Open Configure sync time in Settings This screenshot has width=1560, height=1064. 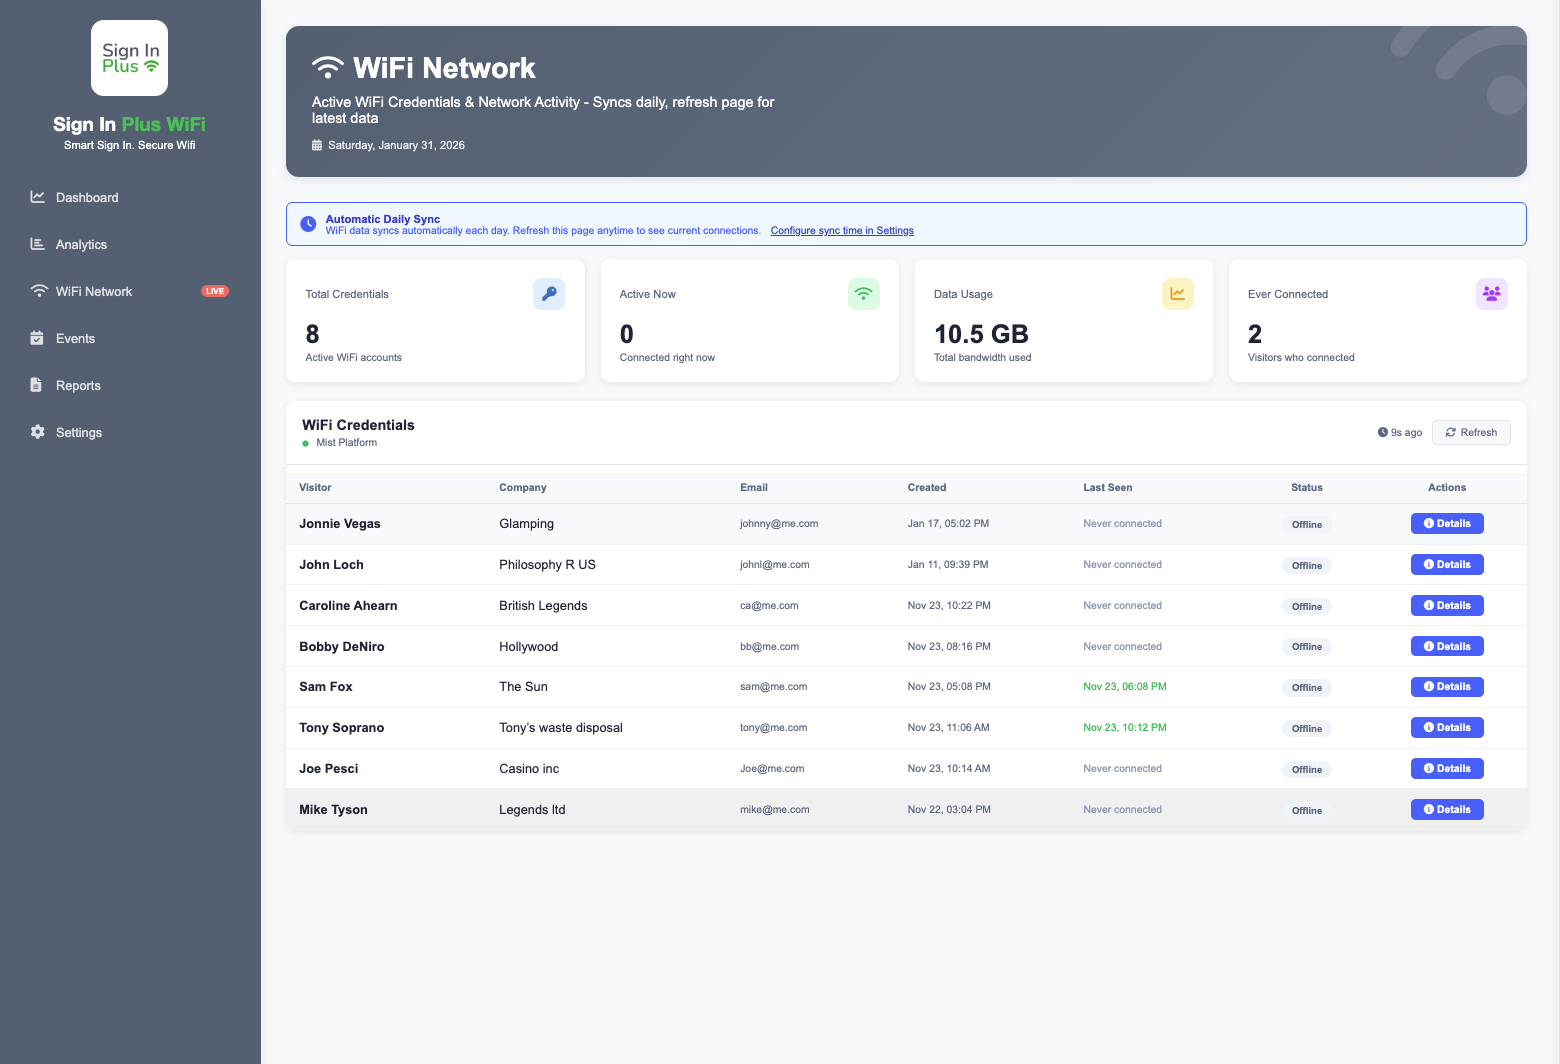[842, 230]
